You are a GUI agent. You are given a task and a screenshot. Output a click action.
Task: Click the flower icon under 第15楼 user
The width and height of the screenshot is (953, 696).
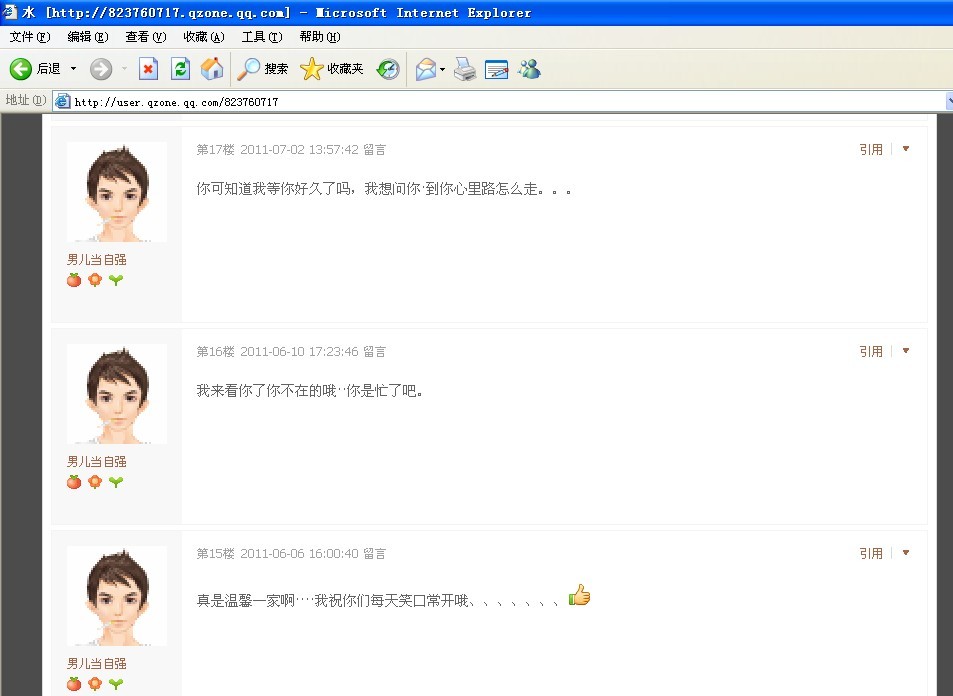click(x=95, y=684)
